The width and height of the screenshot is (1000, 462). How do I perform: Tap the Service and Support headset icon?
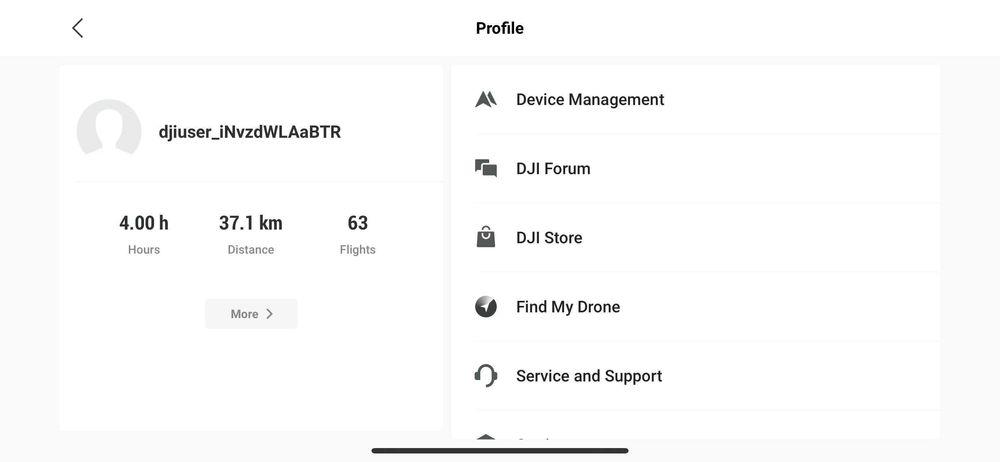click(x=486, y=376)
